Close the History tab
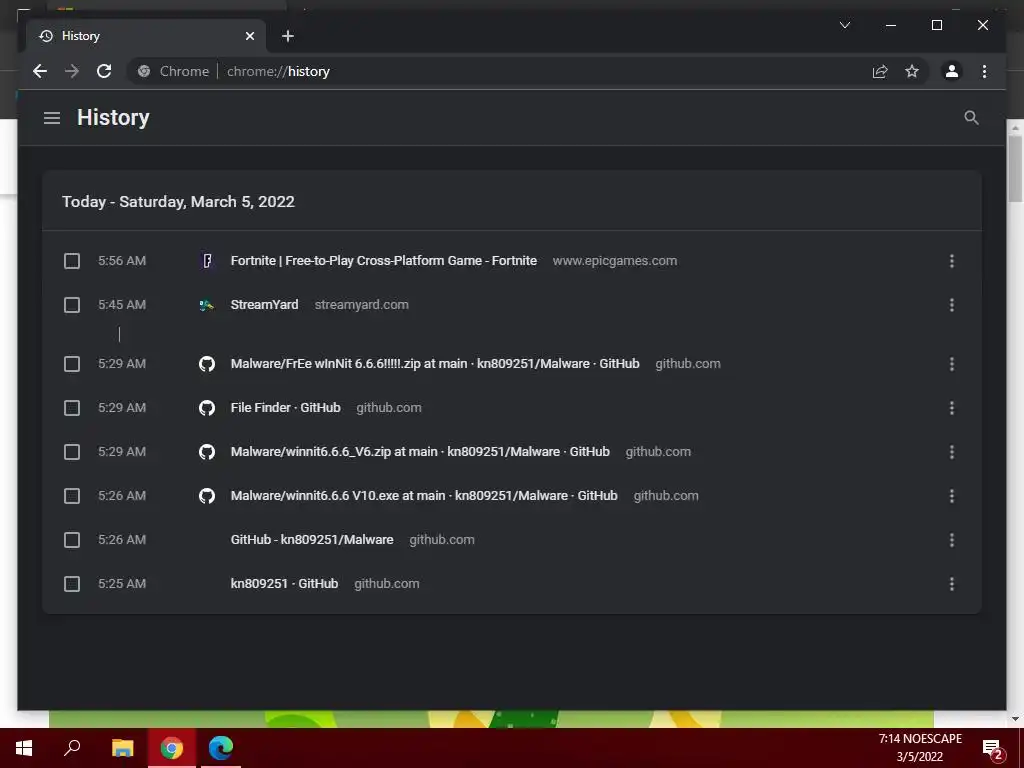 click(x=249, y=36)
